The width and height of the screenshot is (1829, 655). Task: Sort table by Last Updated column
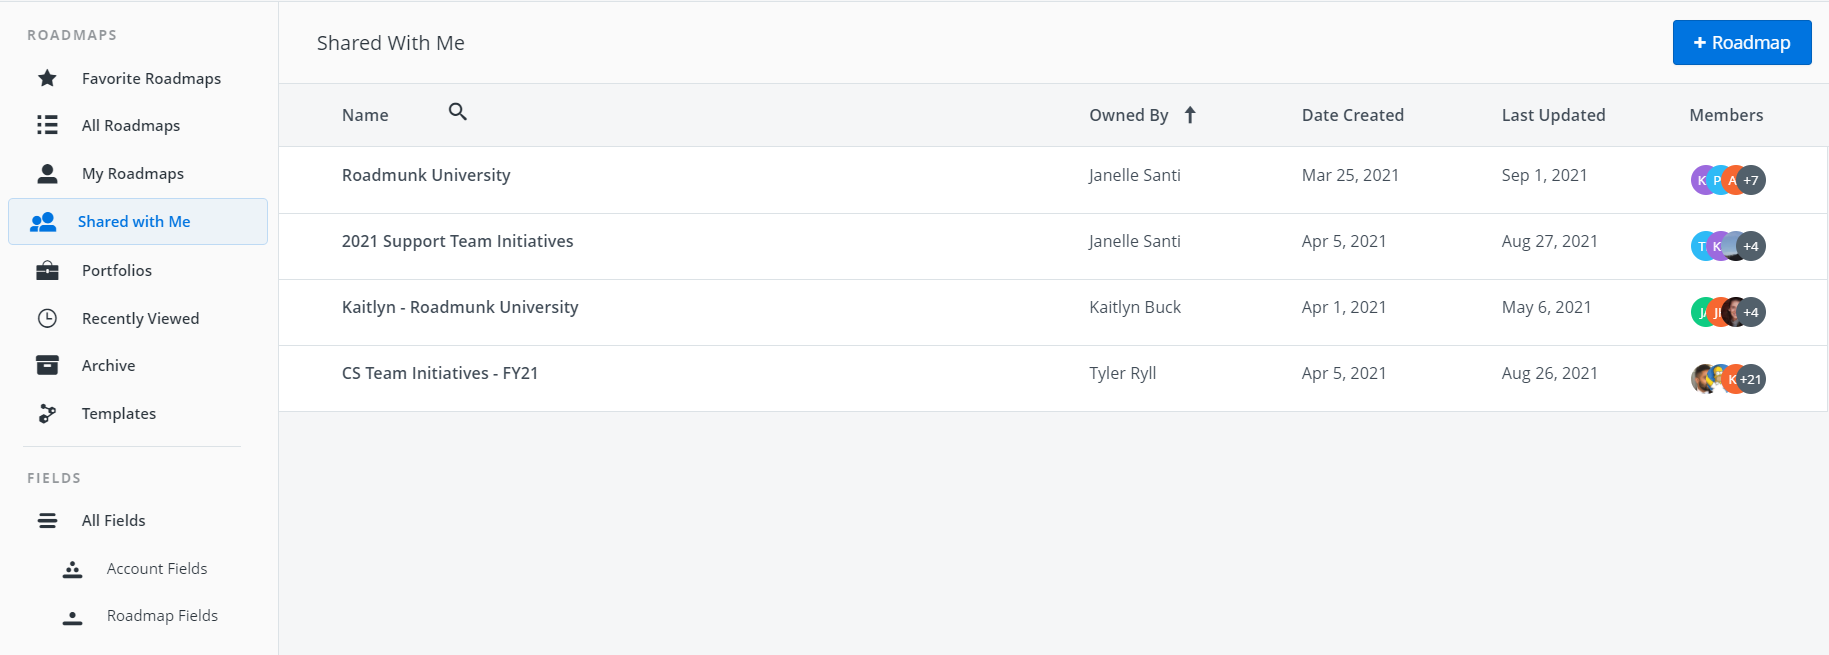click(x=1552, y=115)
